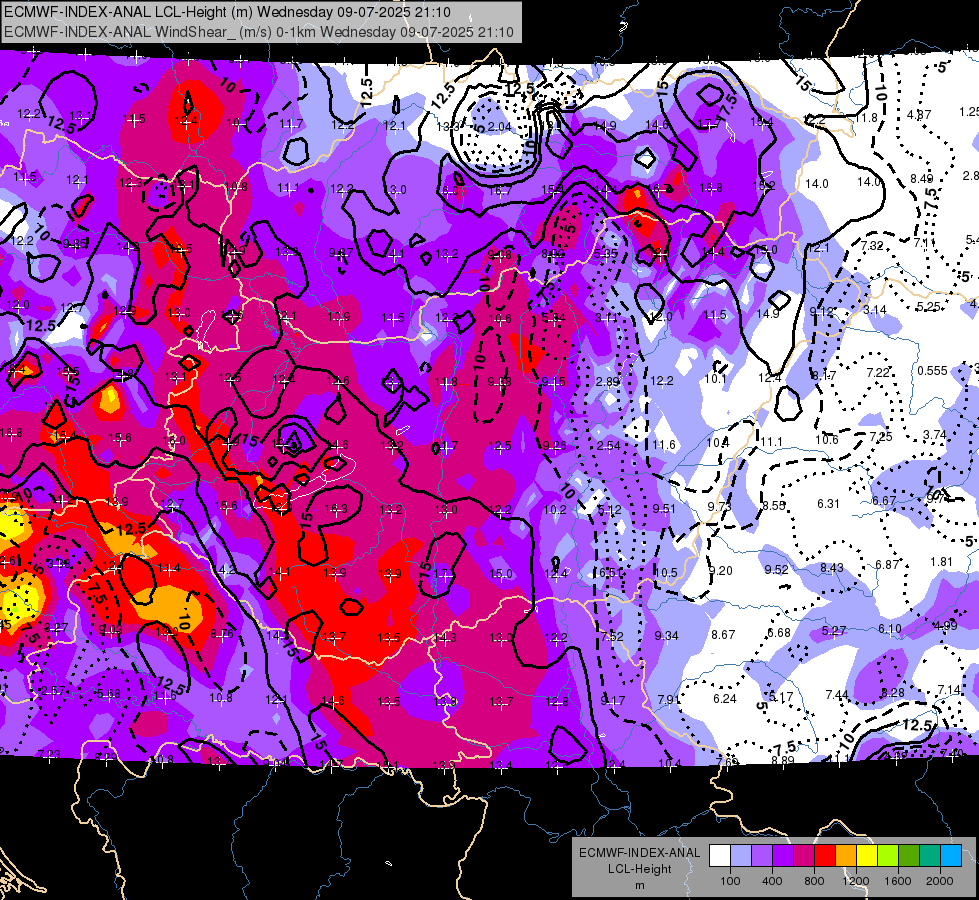Click the map value 3.74

pyautogui.click(x=935, y=435)
